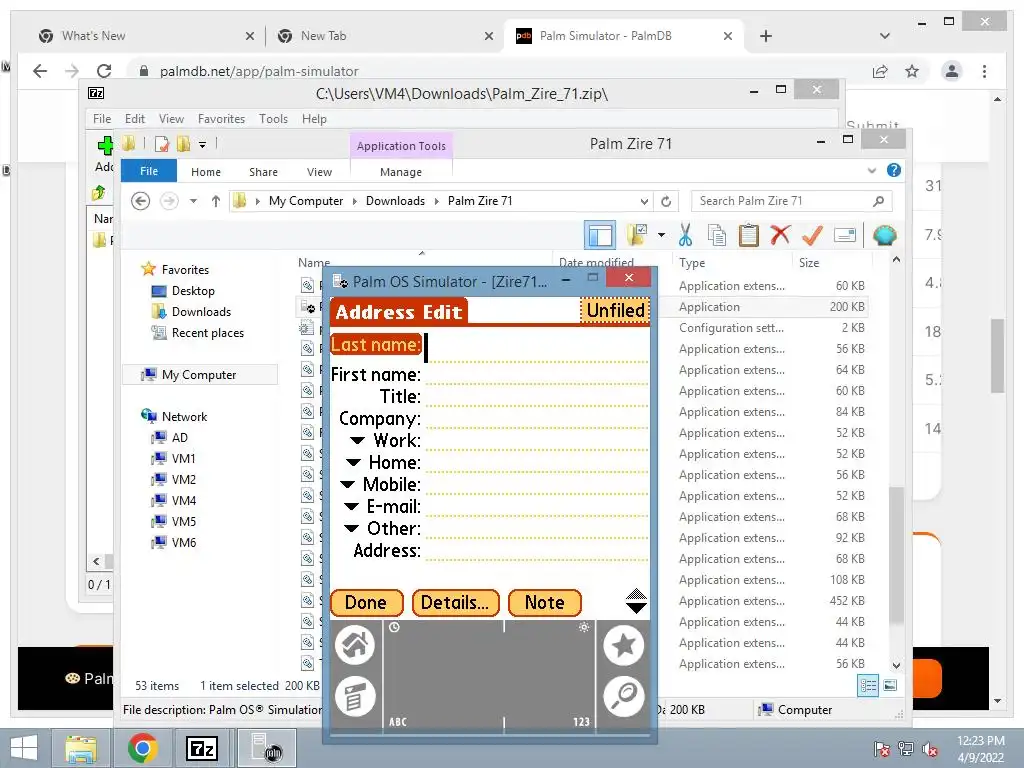
Task: Open the Share ribbon tab
Action: pos(263,172)
